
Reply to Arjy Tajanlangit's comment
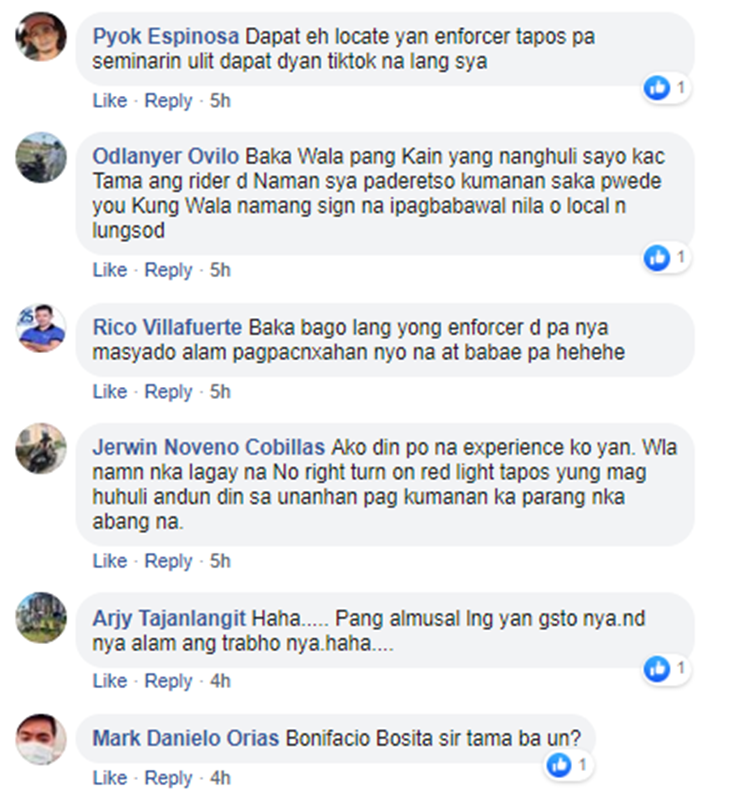click(x=168, y=680)
